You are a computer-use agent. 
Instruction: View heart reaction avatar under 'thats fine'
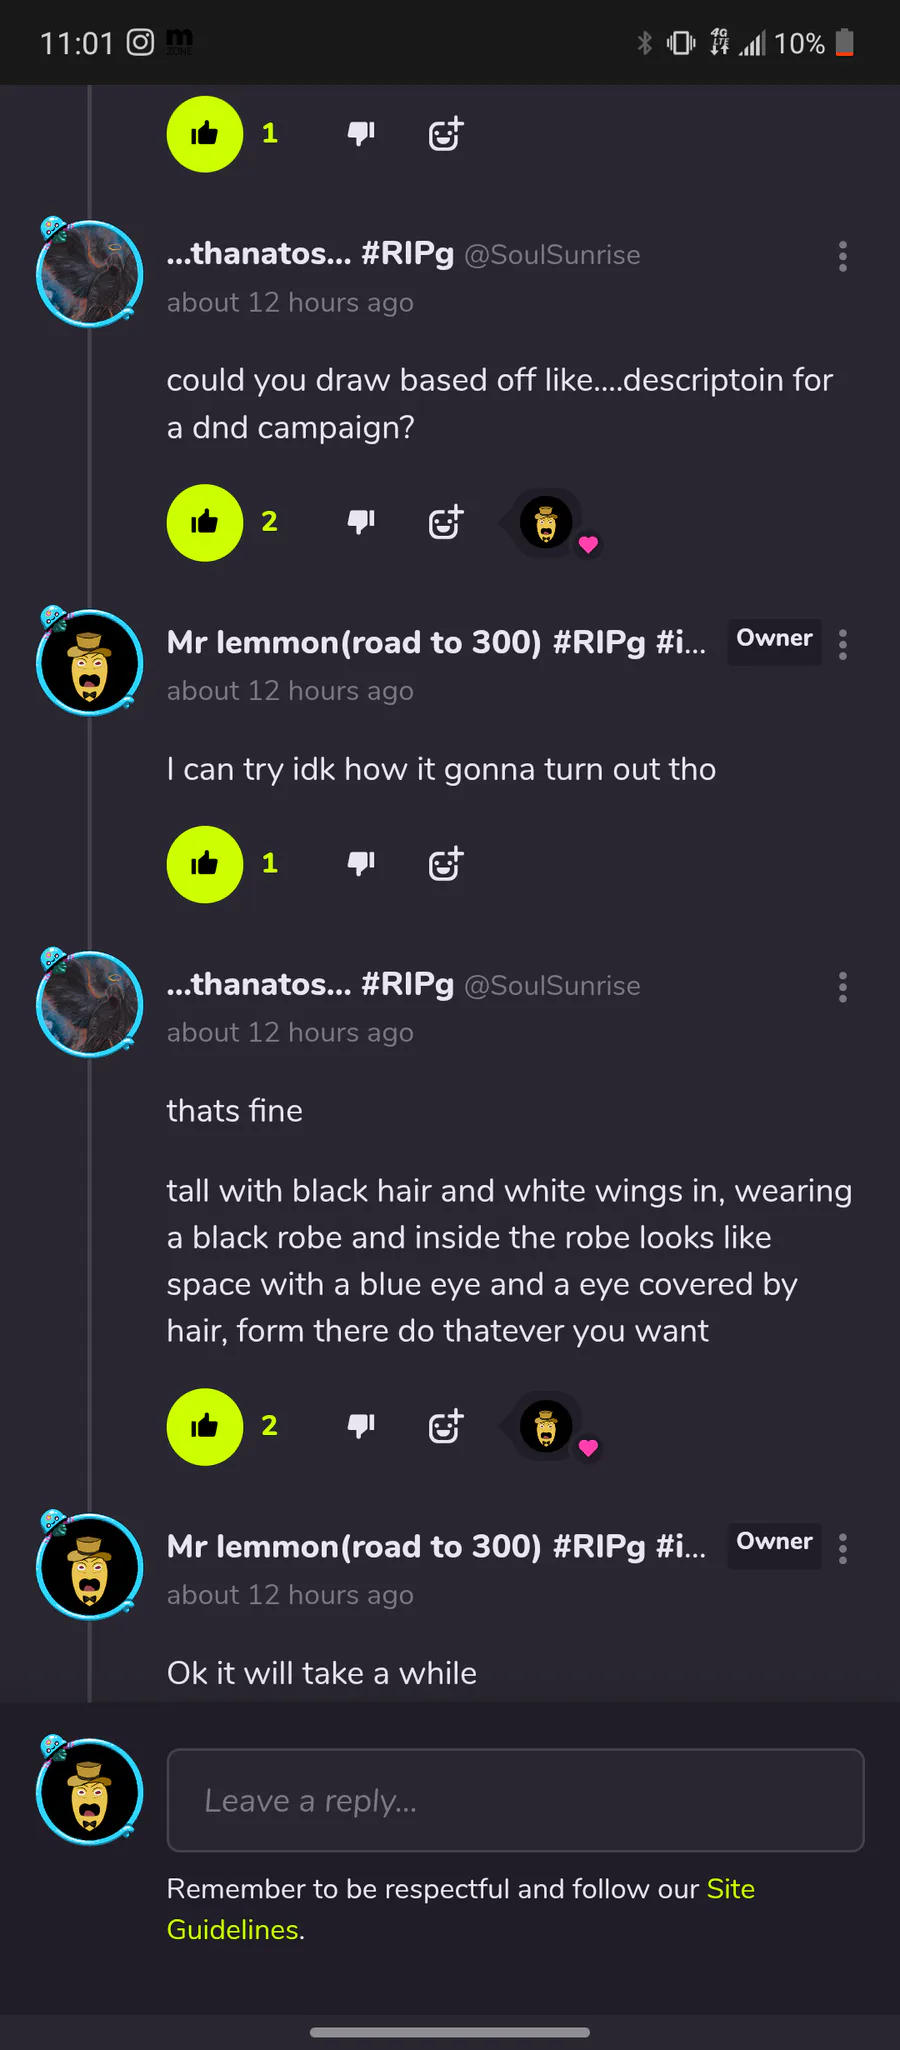(x=547, y=1426)
